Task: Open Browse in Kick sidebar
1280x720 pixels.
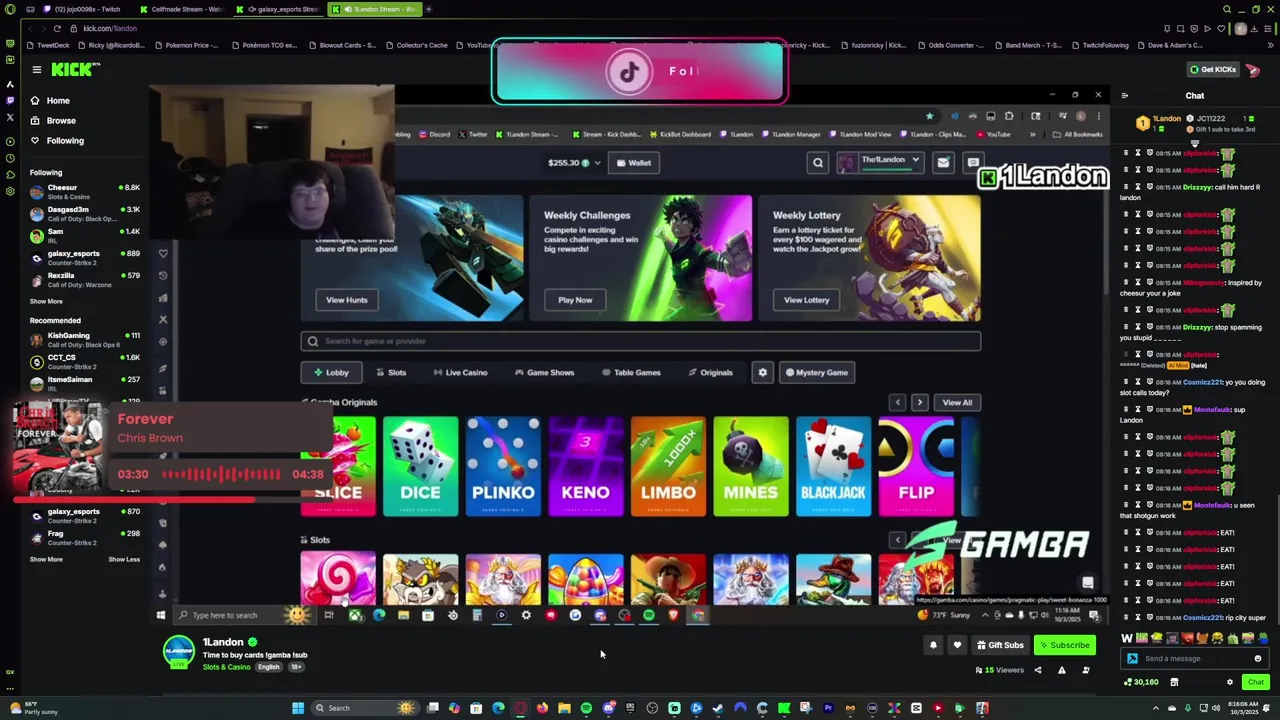Action: 53,120
